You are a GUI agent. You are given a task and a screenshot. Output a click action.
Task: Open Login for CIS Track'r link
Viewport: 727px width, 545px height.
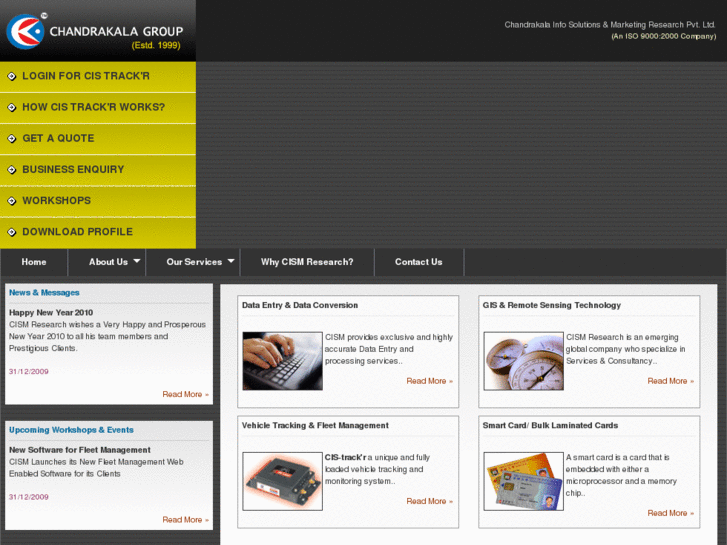point(86,76)
